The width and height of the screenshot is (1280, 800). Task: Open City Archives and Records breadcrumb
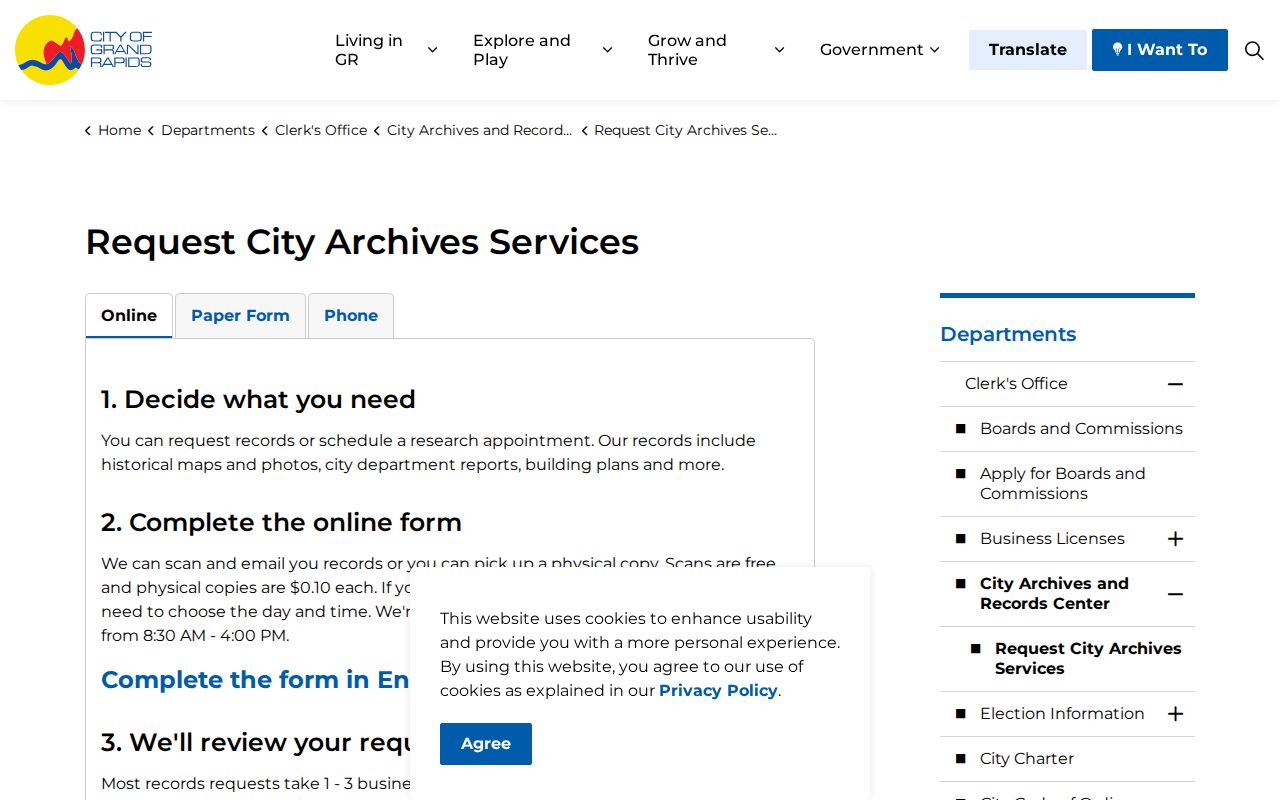coord(479,130)
